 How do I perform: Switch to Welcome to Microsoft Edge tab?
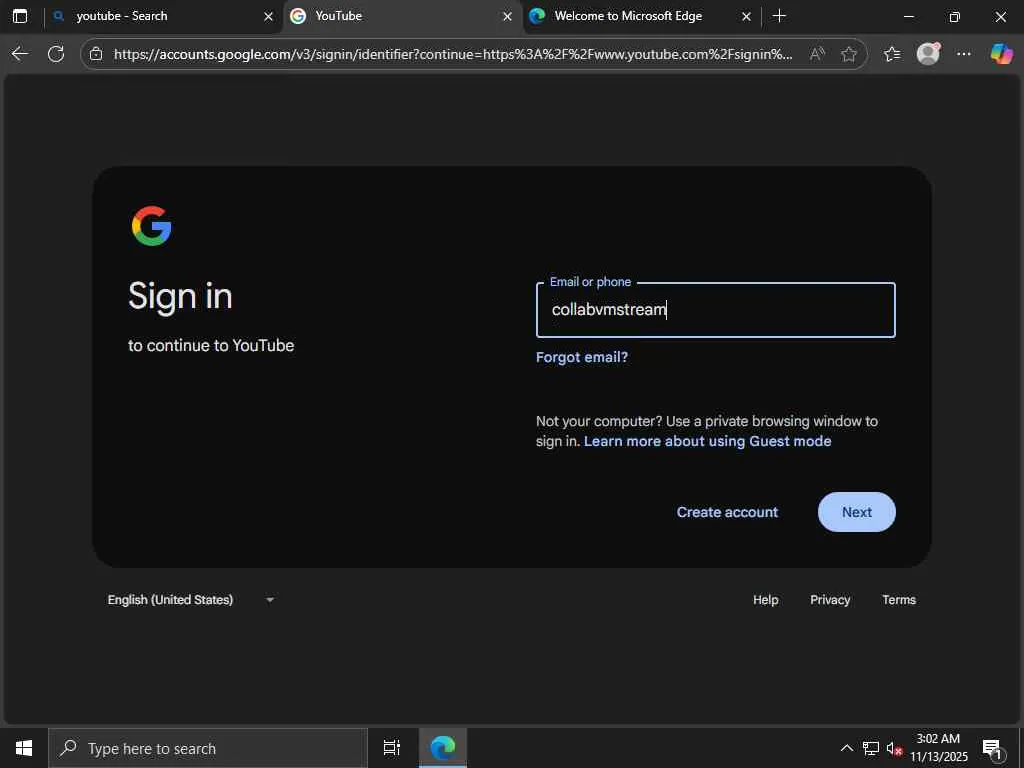pos(641,16)
